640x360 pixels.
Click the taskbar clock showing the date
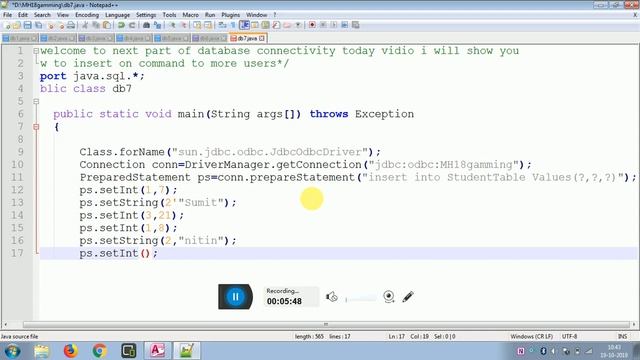[614, 351]
